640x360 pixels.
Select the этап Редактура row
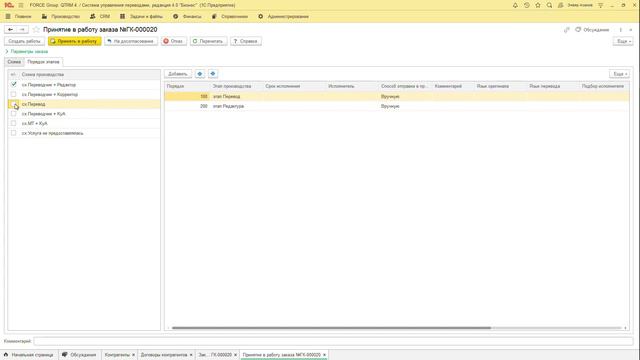click(x=397, y=106)
